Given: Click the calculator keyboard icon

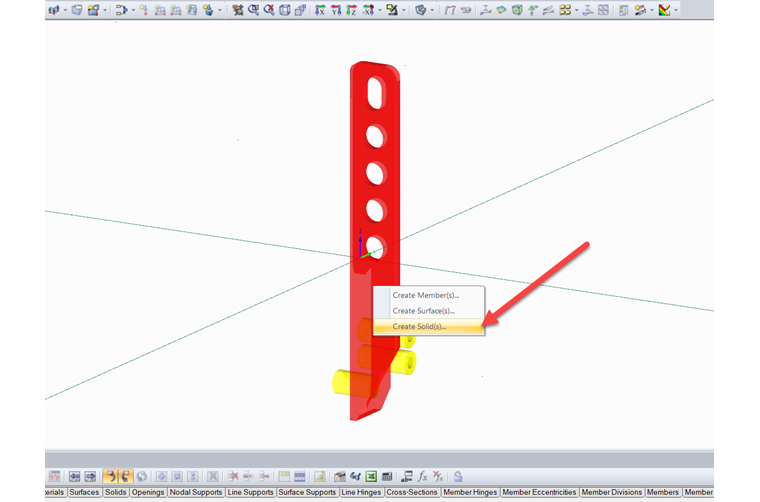Looking at the screenshot, I should coord(387,477).
